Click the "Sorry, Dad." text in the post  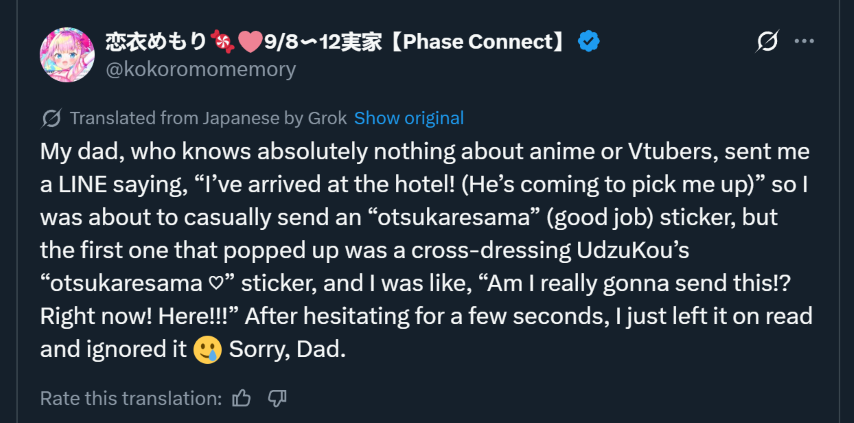tap(286, 350)
